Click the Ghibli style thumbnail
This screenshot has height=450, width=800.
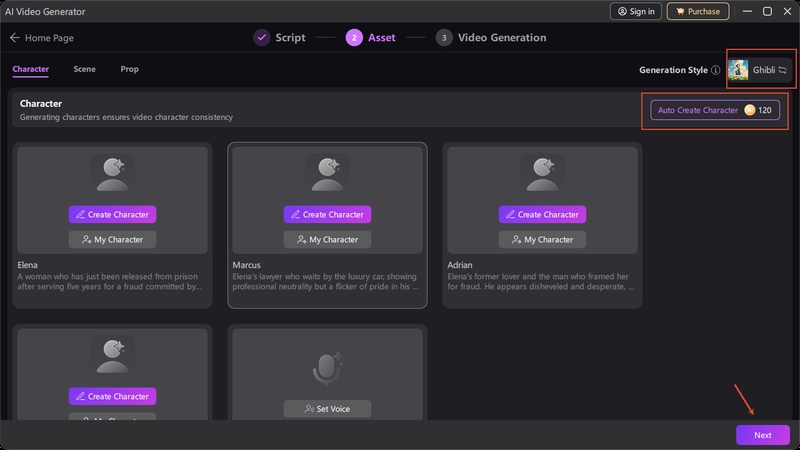(x=738, y=70)
